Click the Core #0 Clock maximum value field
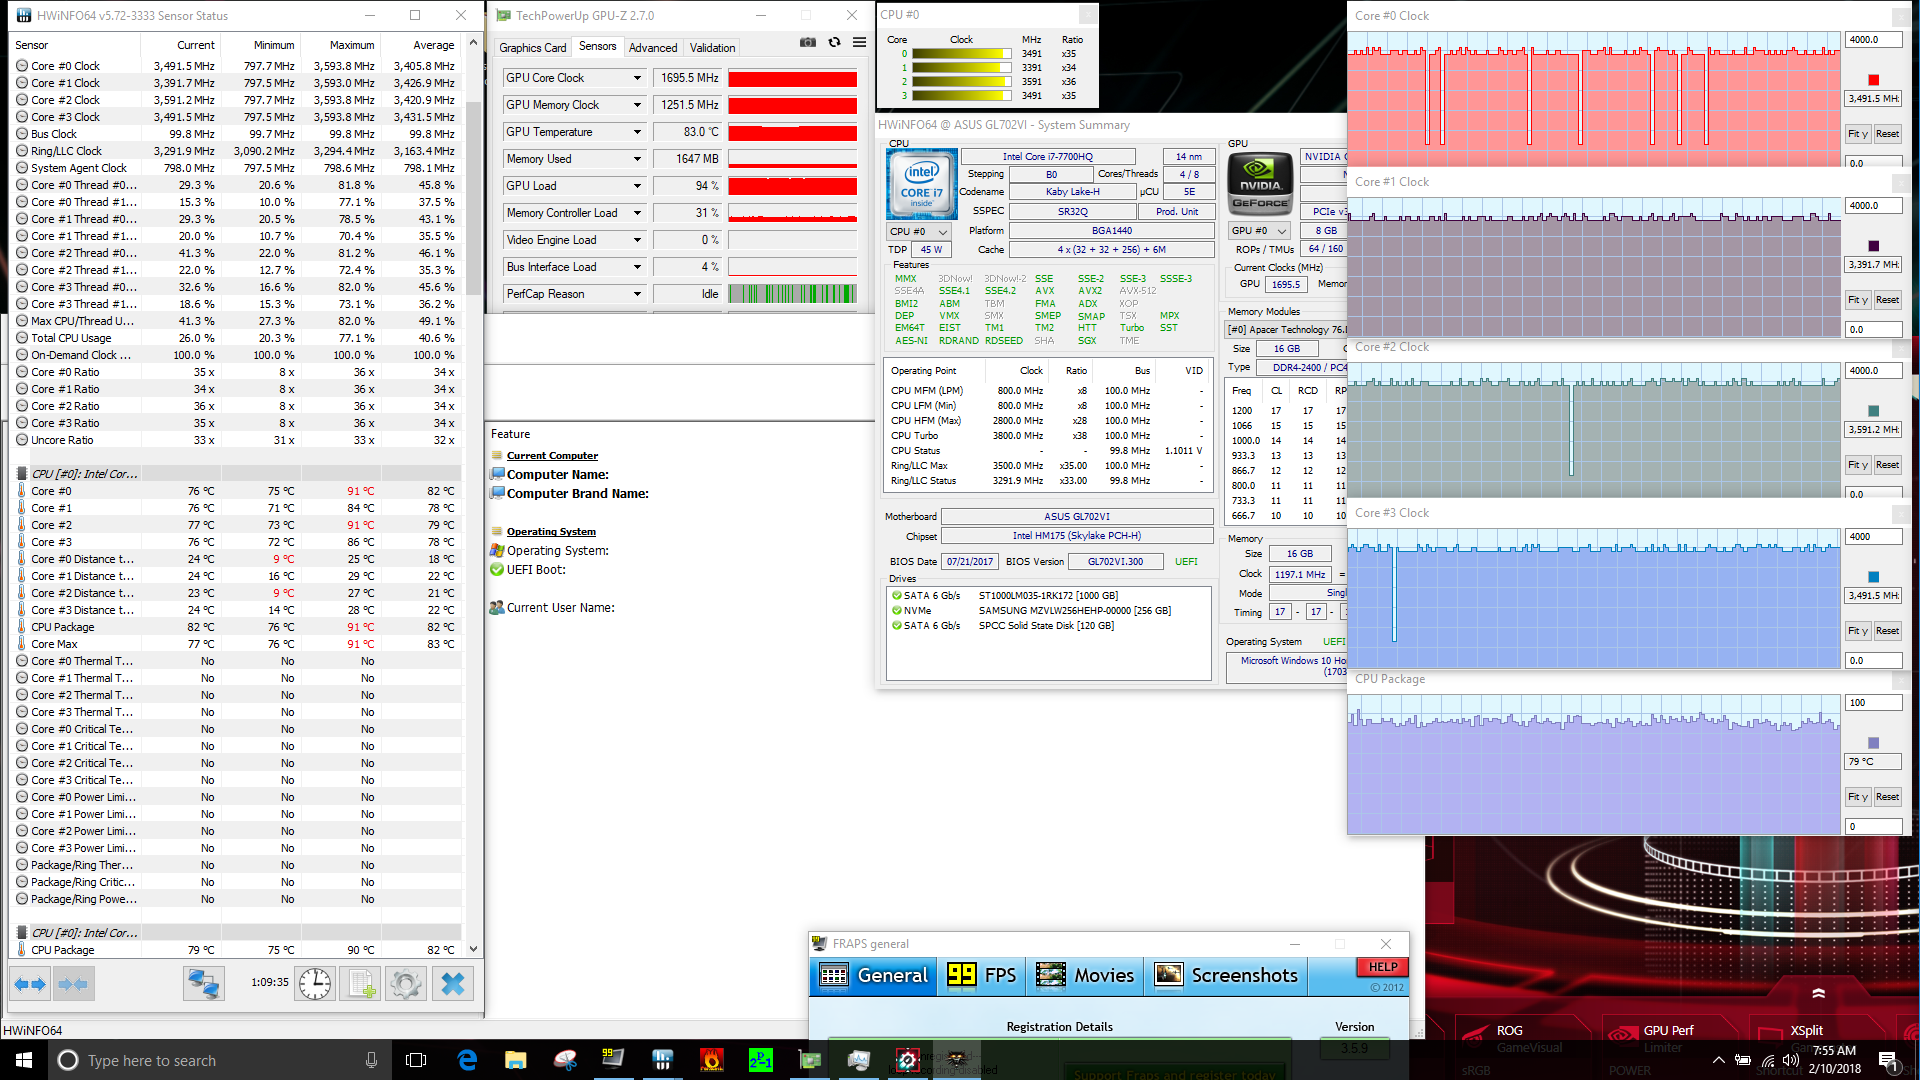 point(1872,40)
